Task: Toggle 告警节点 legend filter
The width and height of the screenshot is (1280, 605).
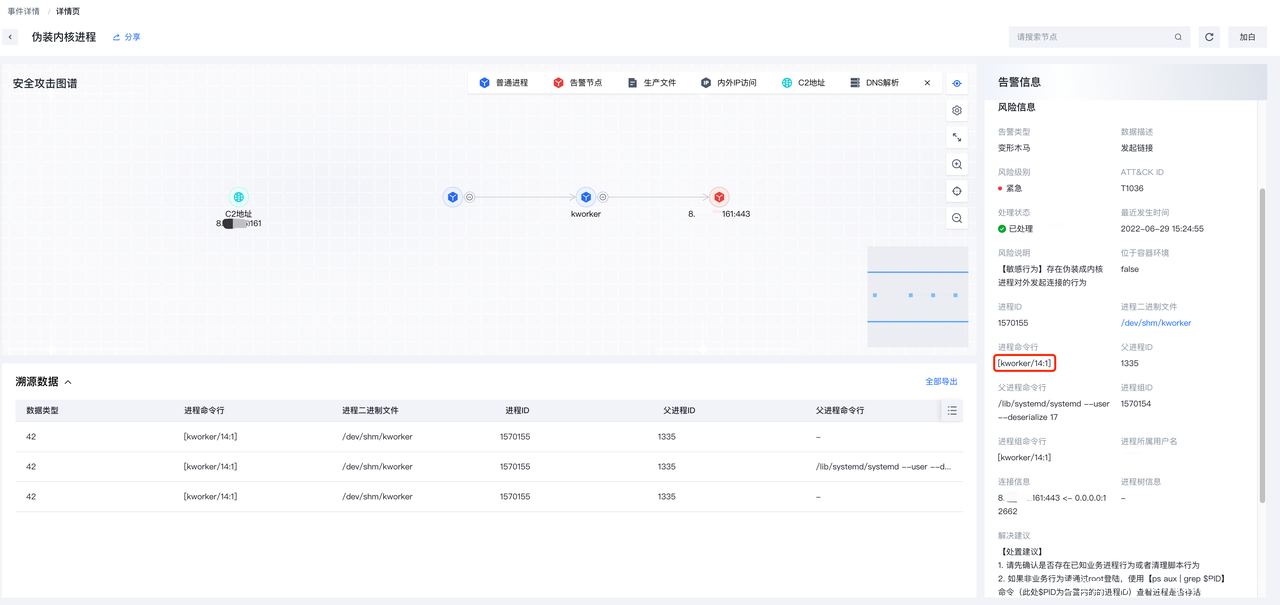Action: point(577,83)
